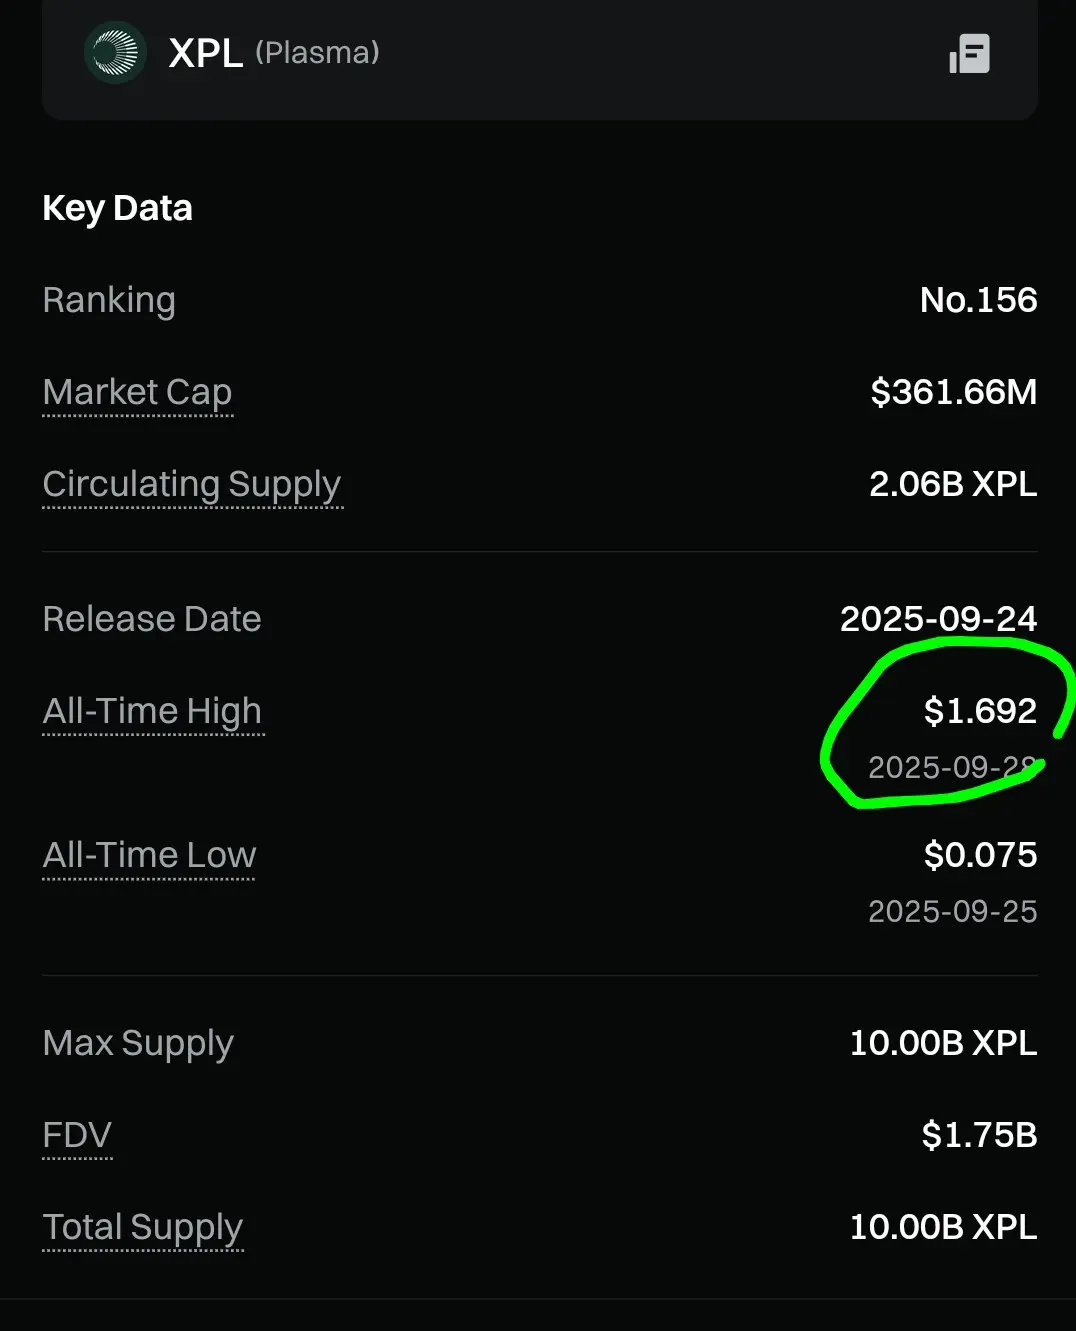Show the All-Time Low tooltip label
Viewport: 1076px width, 1331px height.
point(150,855)
